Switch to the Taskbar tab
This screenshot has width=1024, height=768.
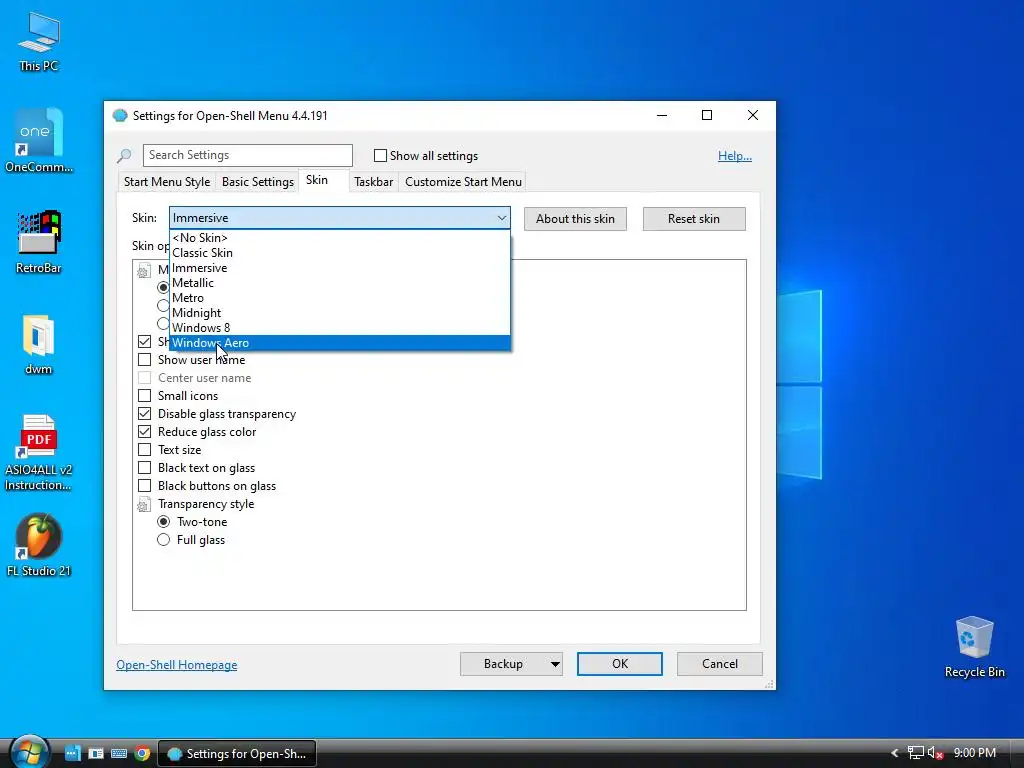click(374, 182)
